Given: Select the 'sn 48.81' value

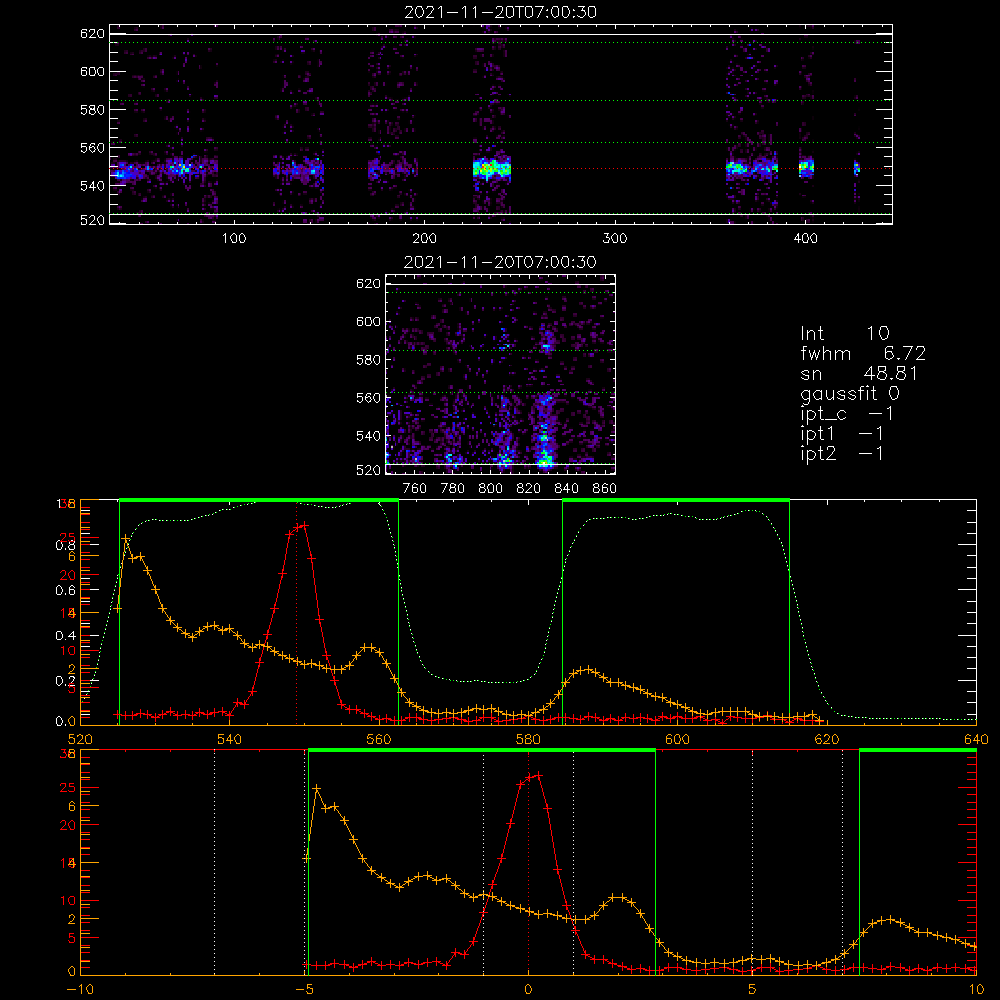Looking at the screenshot, I should click(859, 373).
